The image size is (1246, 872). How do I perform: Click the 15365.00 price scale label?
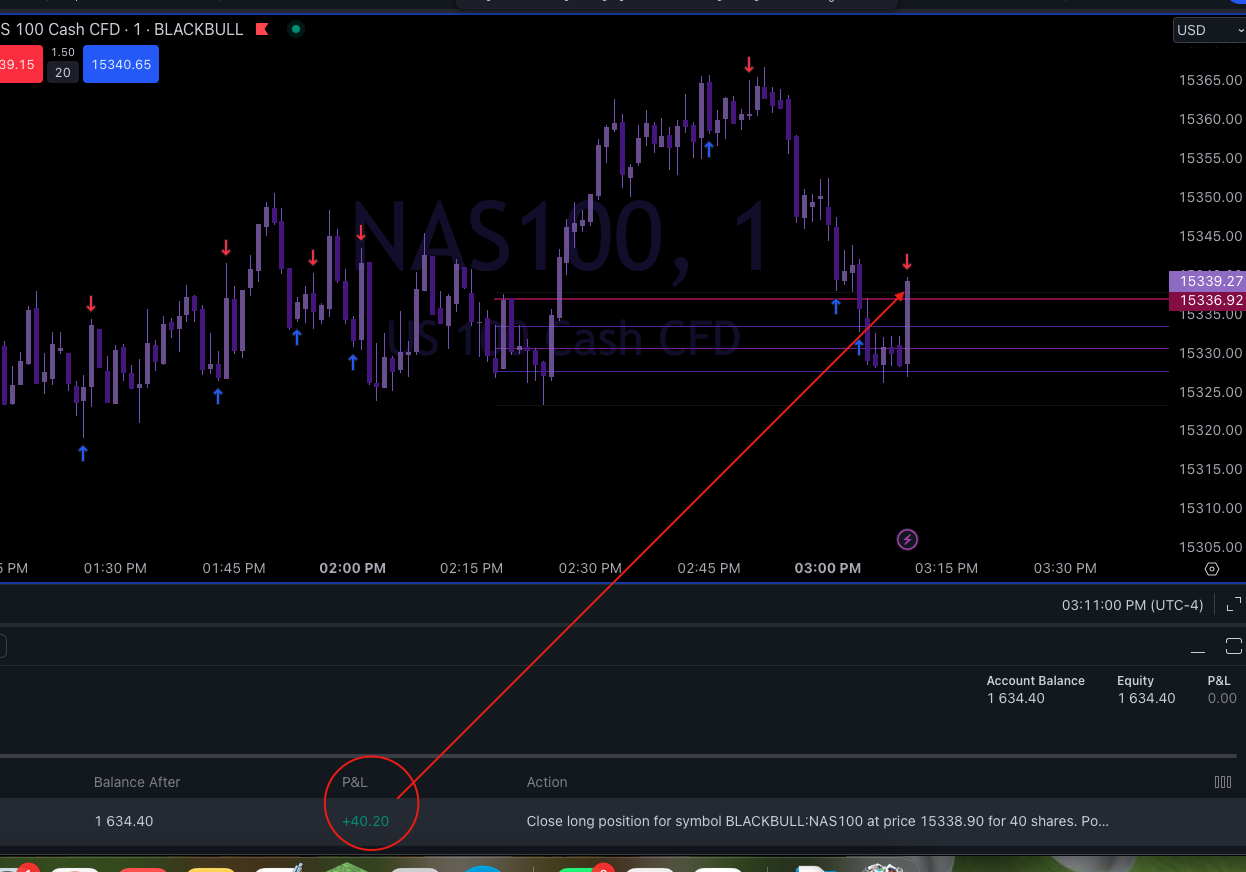coord(1210,80)
